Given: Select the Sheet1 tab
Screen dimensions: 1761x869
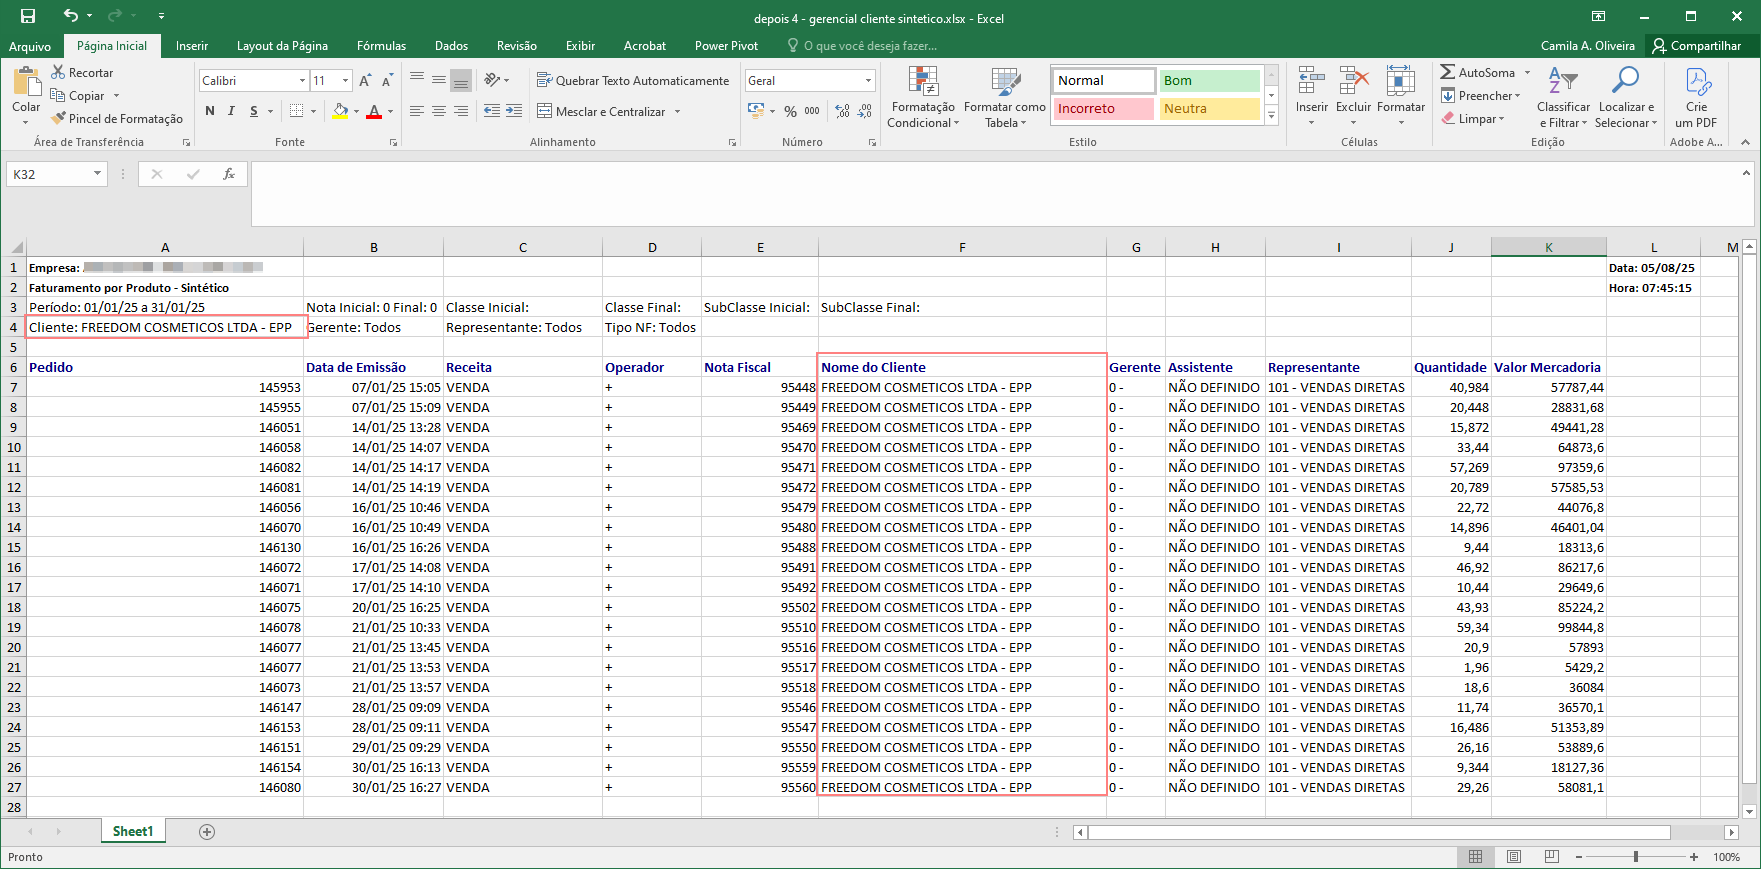Looking at the screenshot, I should click(x=133, y=832).
